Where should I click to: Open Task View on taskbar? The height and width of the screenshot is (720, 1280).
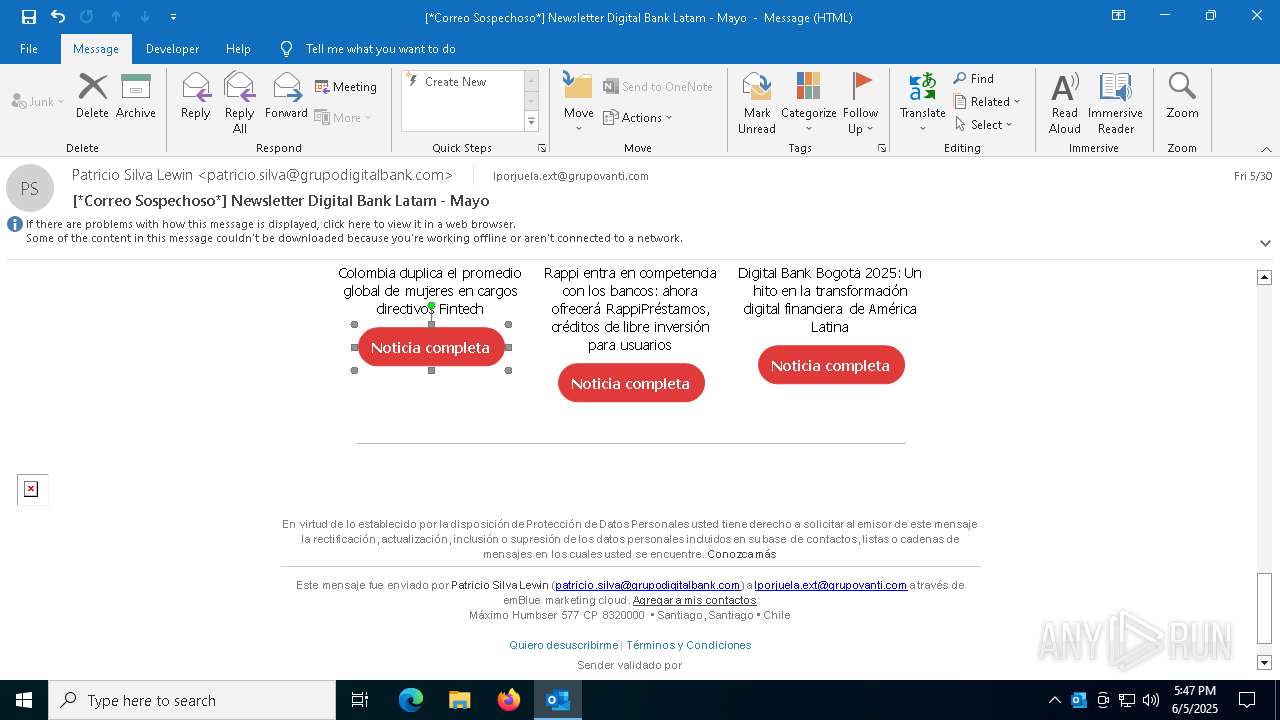tap(360, 700)
